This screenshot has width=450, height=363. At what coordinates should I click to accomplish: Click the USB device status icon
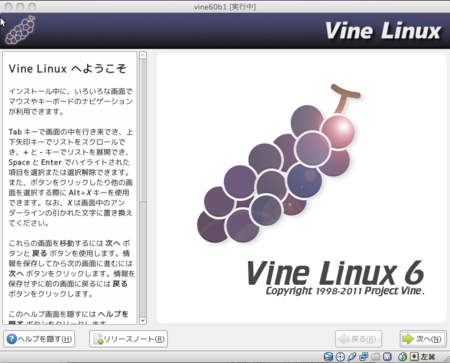352,357
